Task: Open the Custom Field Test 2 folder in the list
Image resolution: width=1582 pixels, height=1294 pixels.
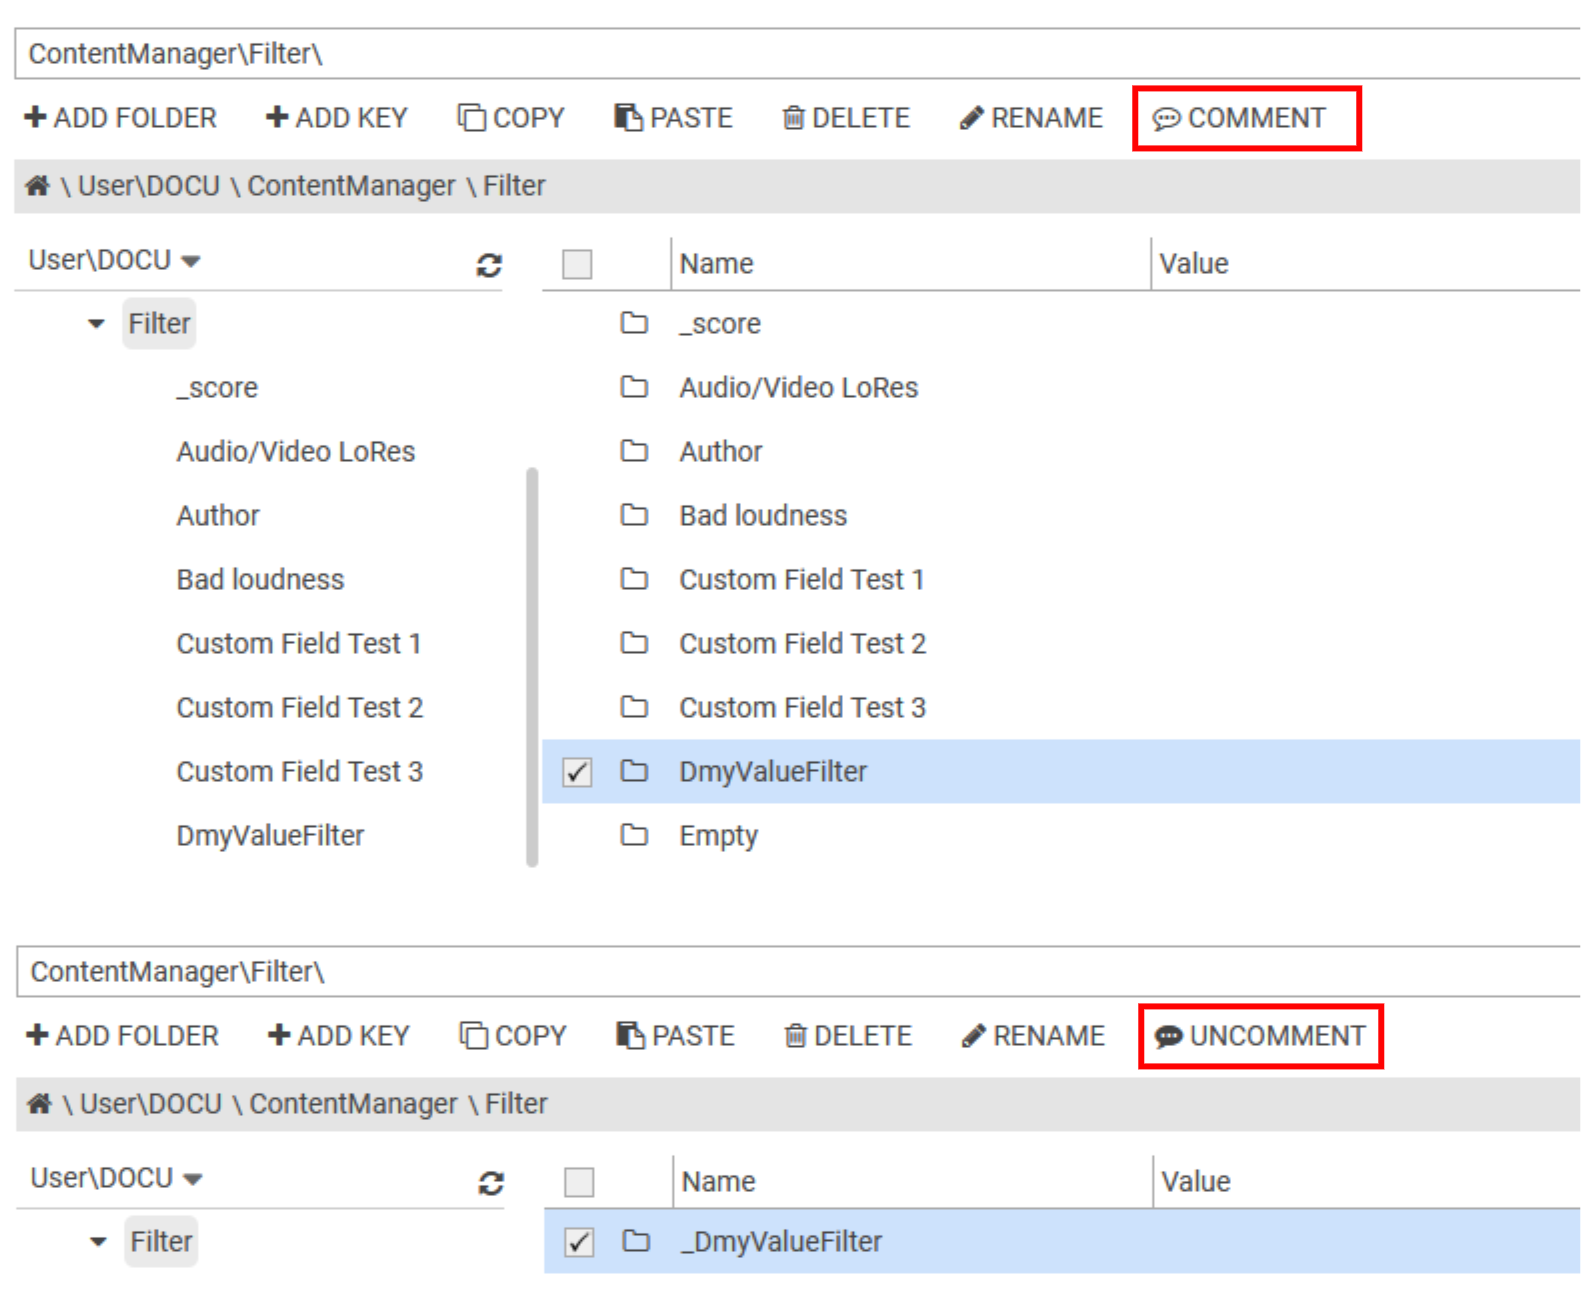Action: coord(802,644)
